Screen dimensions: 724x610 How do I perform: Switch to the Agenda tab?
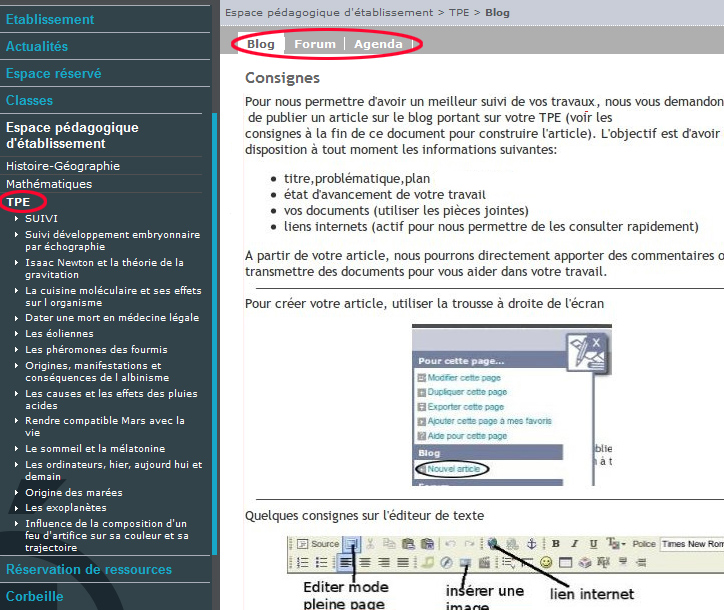[x=378, y=44]
